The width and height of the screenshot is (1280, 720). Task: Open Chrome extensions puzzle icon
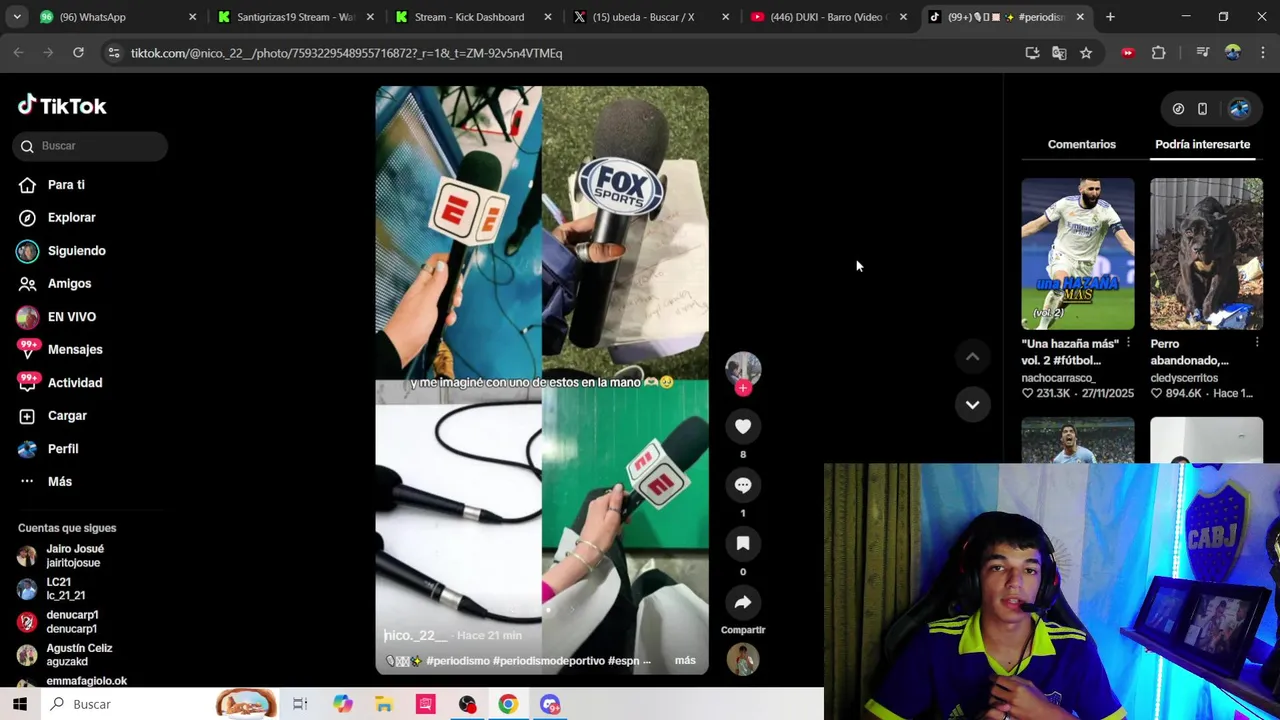pos(1158,53)
